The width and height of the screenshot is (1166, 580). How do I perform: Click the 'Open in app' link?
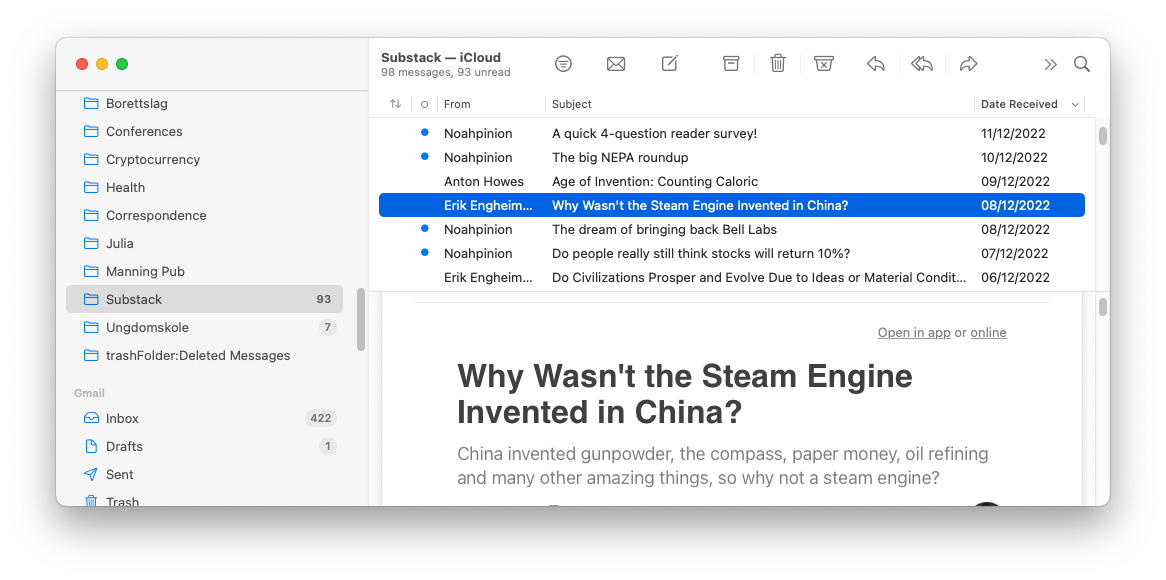point(914,332)
